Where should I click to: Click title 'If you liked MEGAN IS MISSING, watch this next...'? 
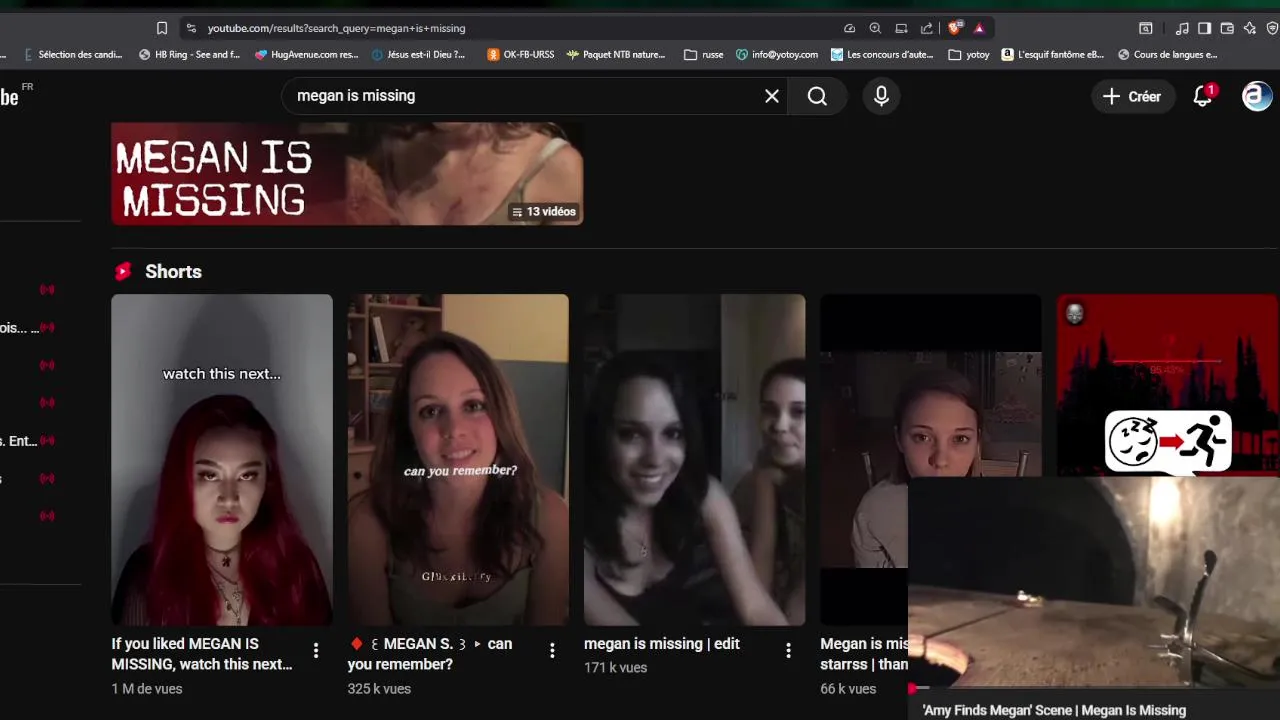click(202, 654)
